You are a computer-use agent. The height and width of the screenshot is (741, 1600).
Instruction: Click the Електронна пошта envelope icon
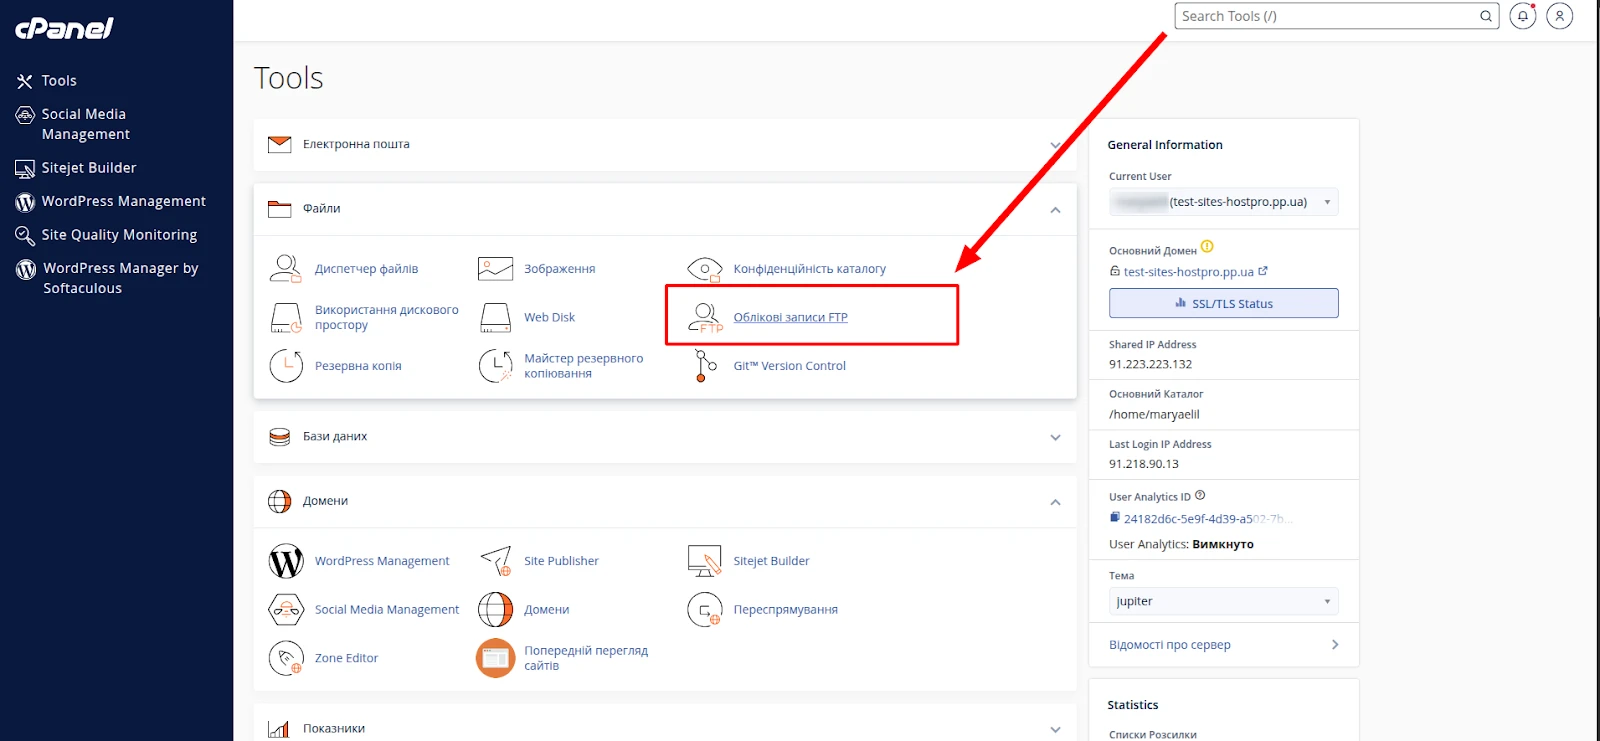(280, 145)
